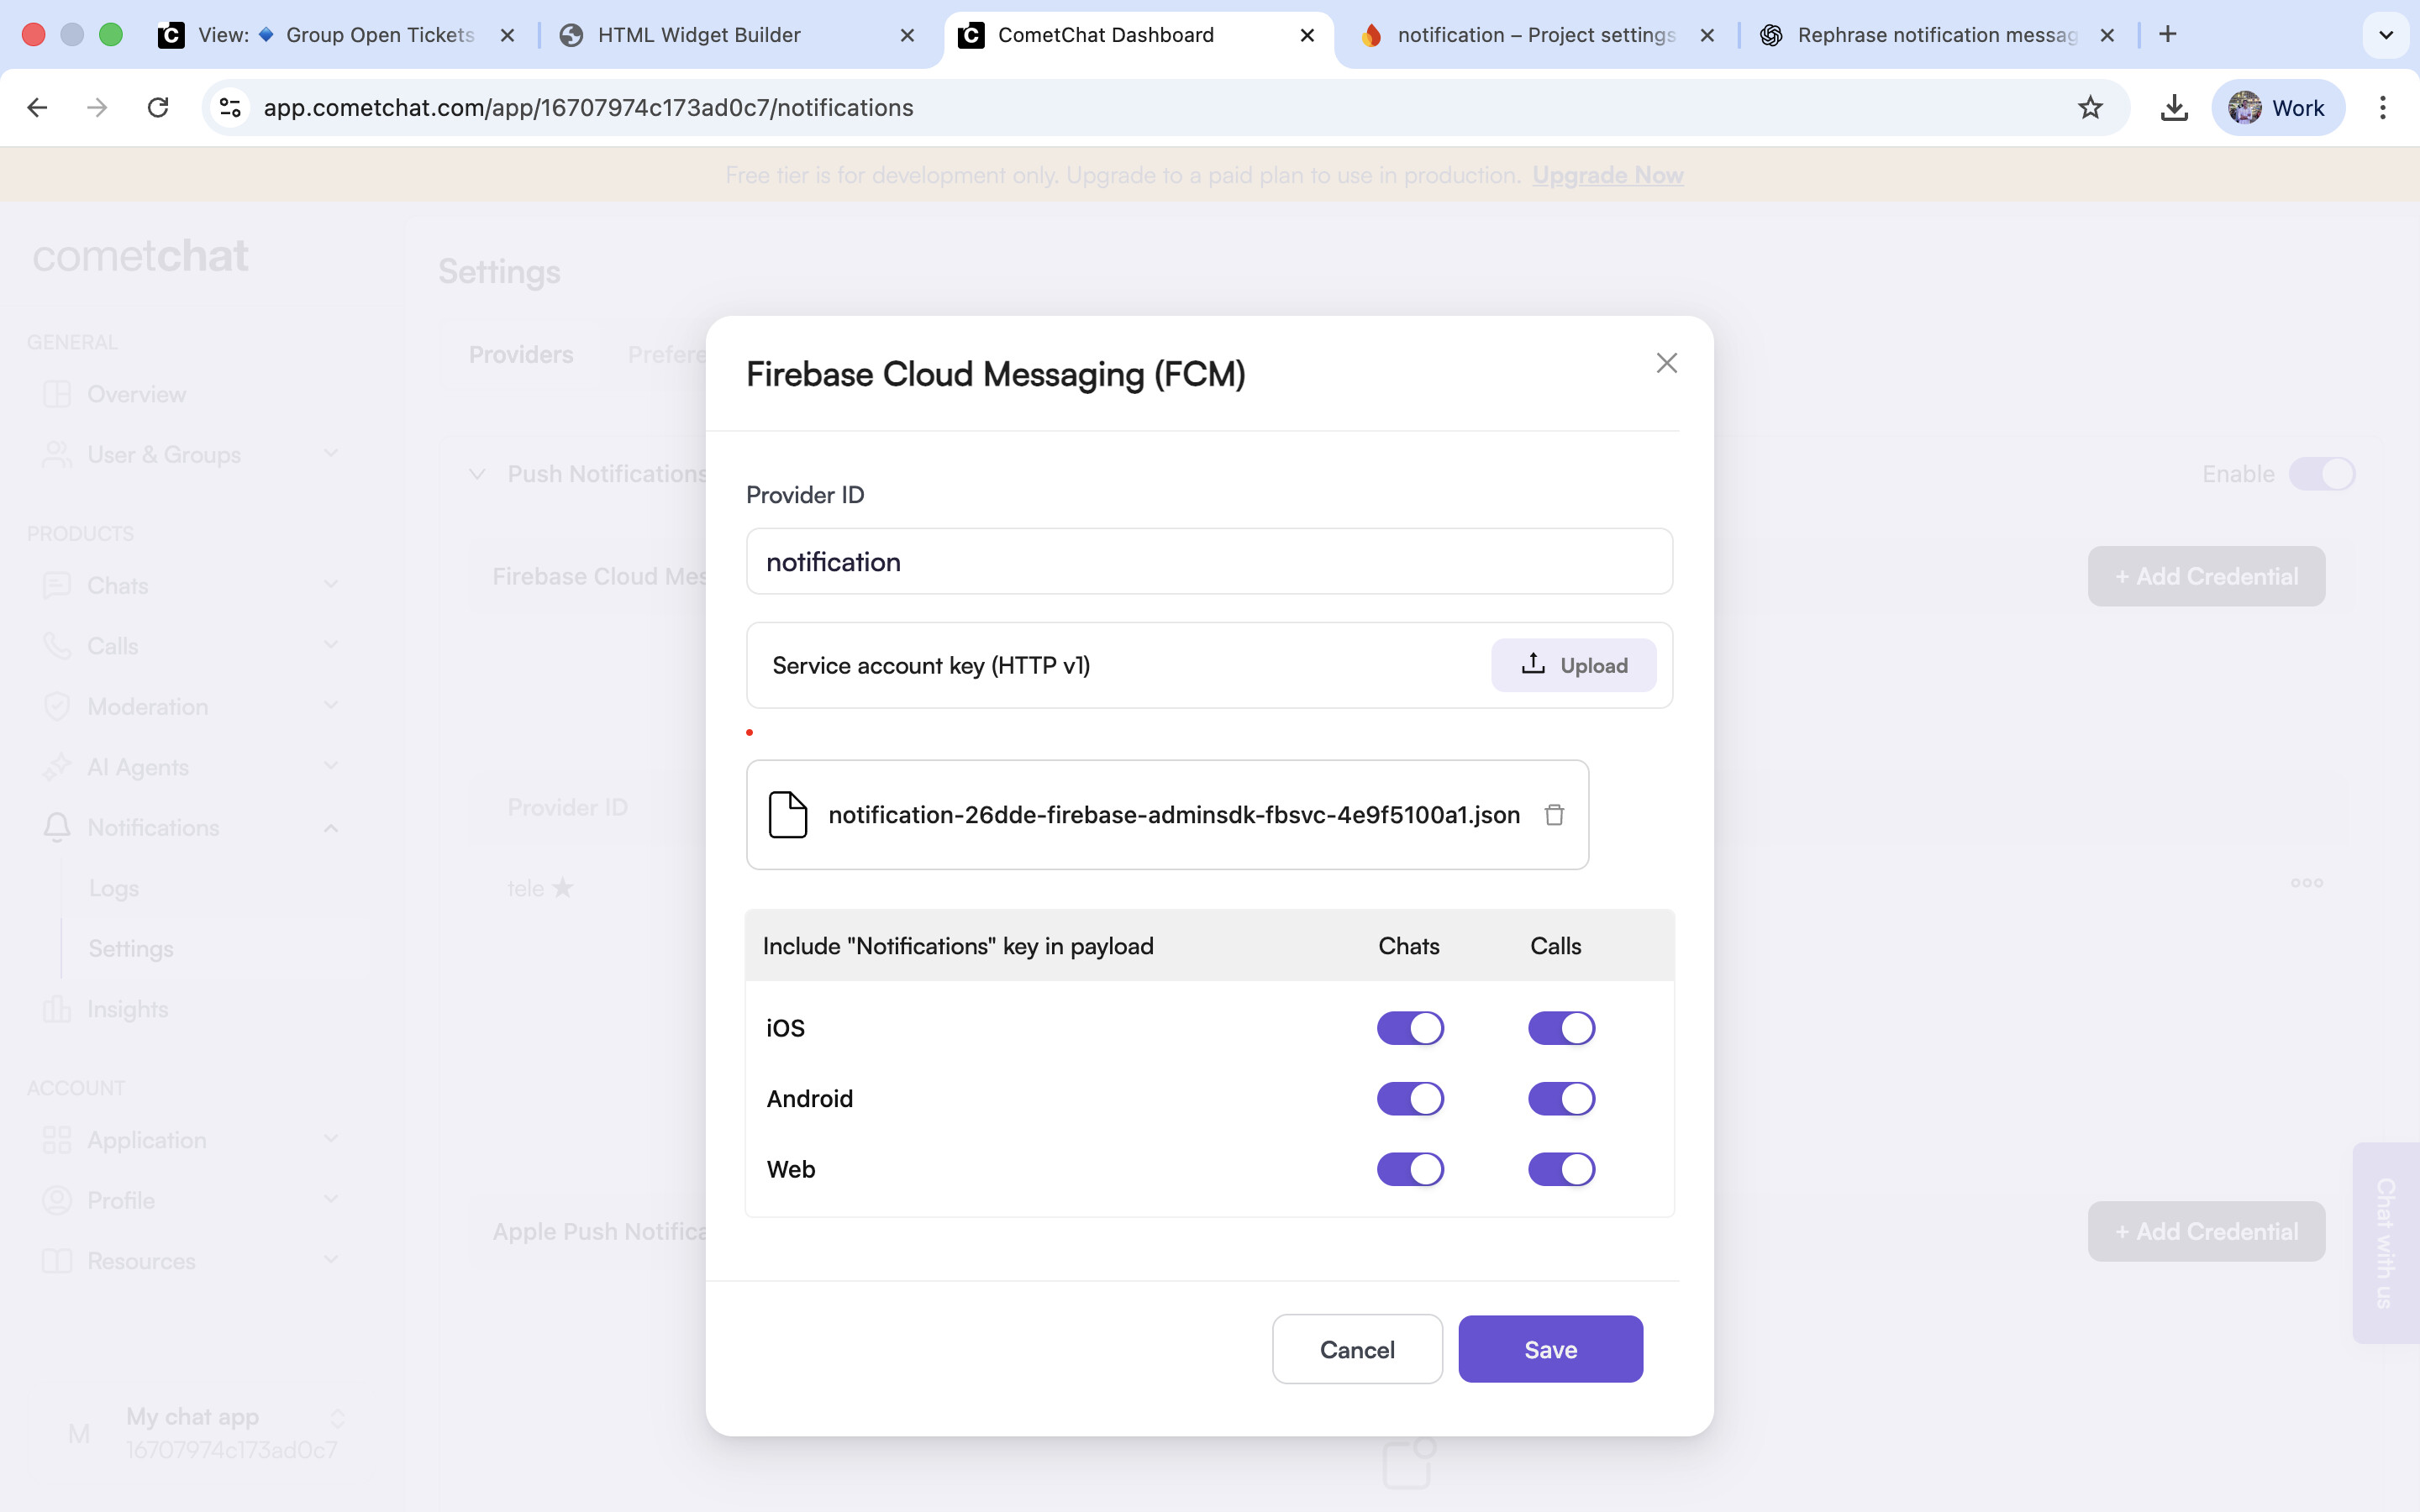Expand the Chats sidebar menu
Screen dimensions: 2420x1512
tap(331, 585)
